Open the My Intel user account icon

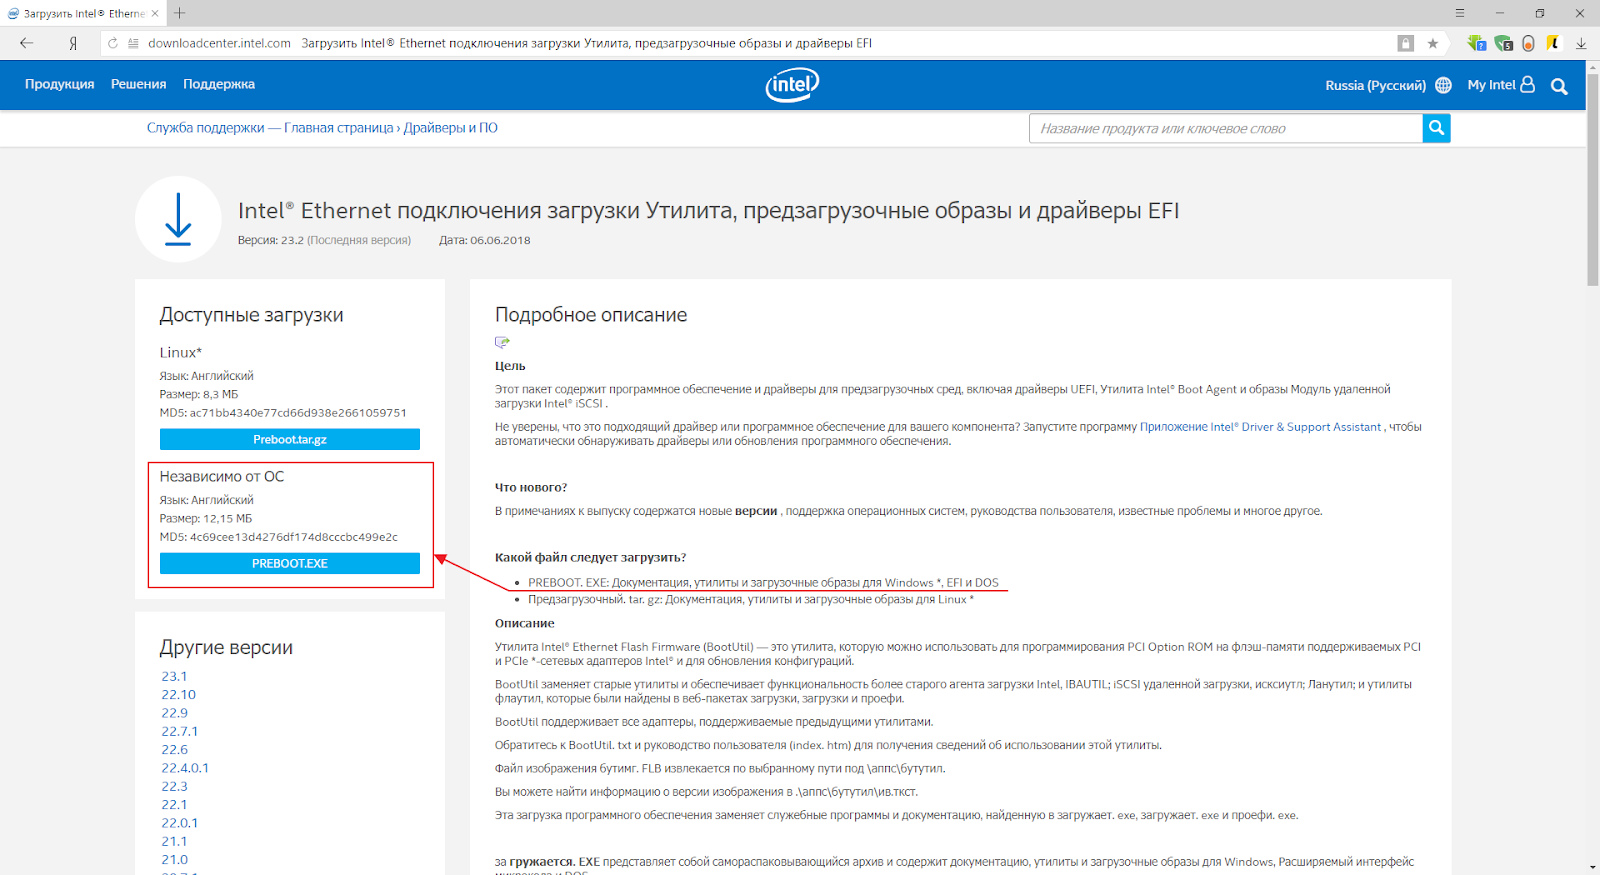(1528, 85)
